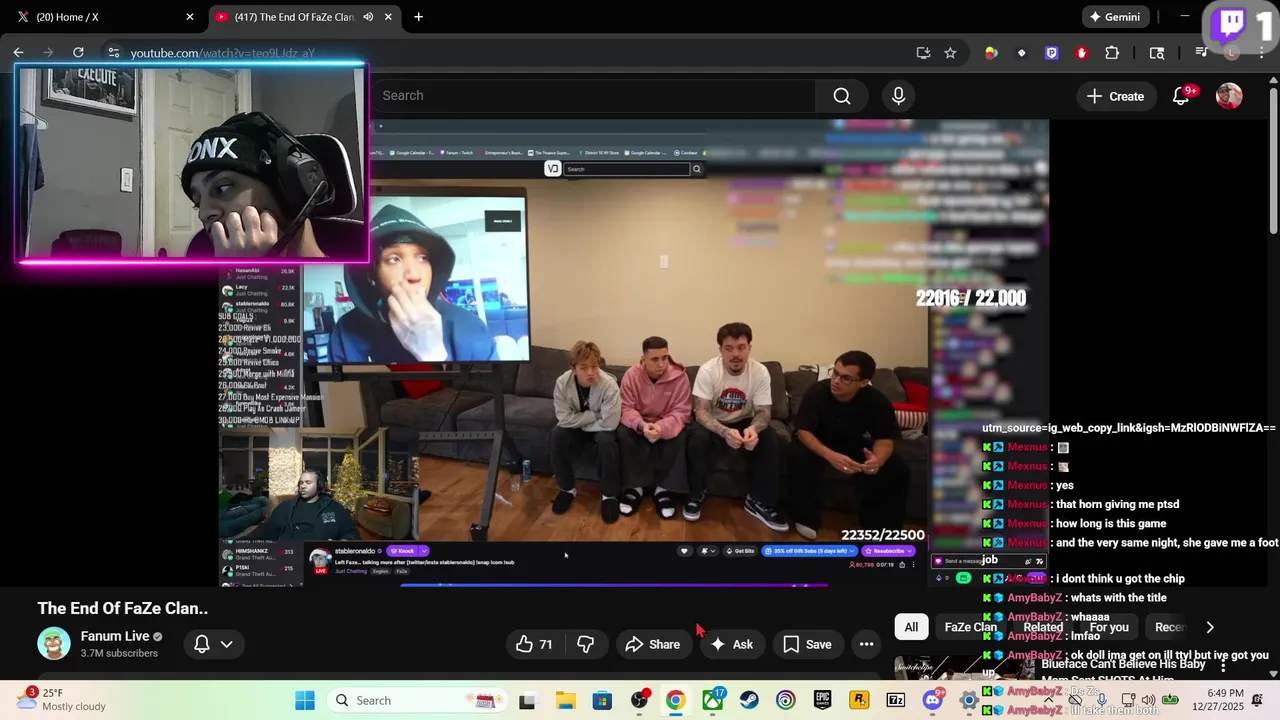Open Google Chrome from the taskbar
Viewport: 1280px width, 720px height.
click(676, 701)
